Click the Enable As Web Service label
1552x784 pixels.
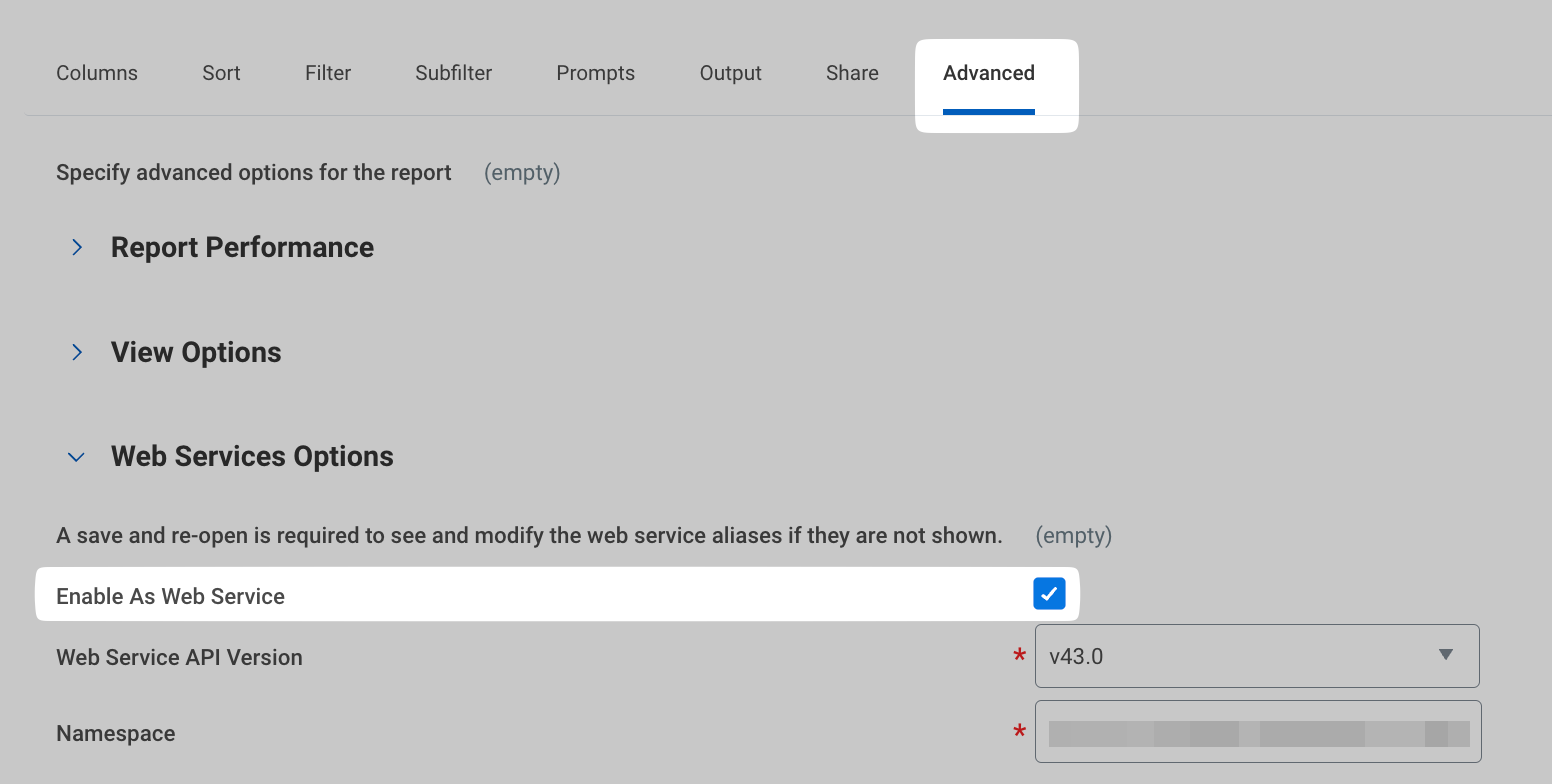pyautogui.click(x=170, y=596)
